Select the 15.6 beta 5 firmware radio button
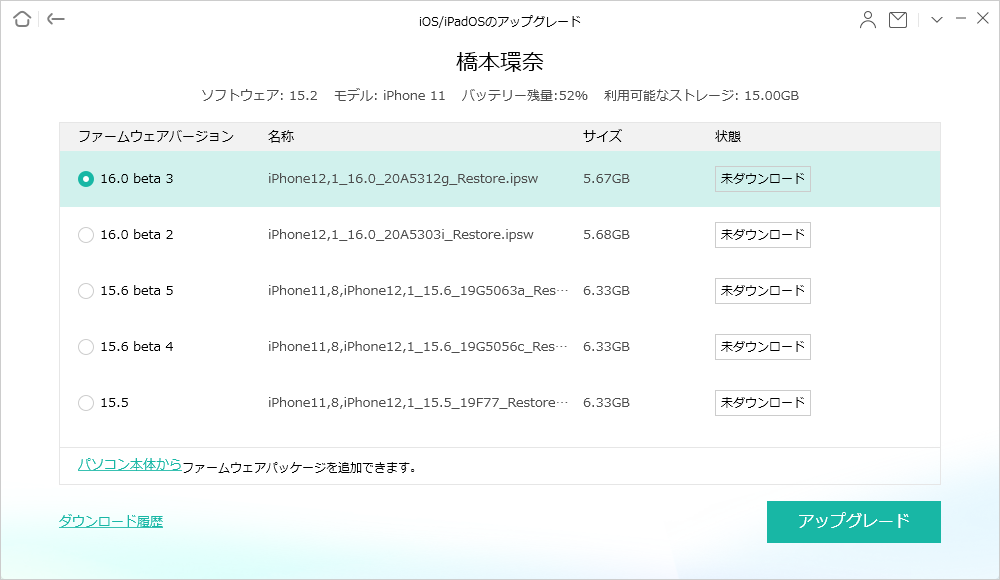 click(85, 291)
